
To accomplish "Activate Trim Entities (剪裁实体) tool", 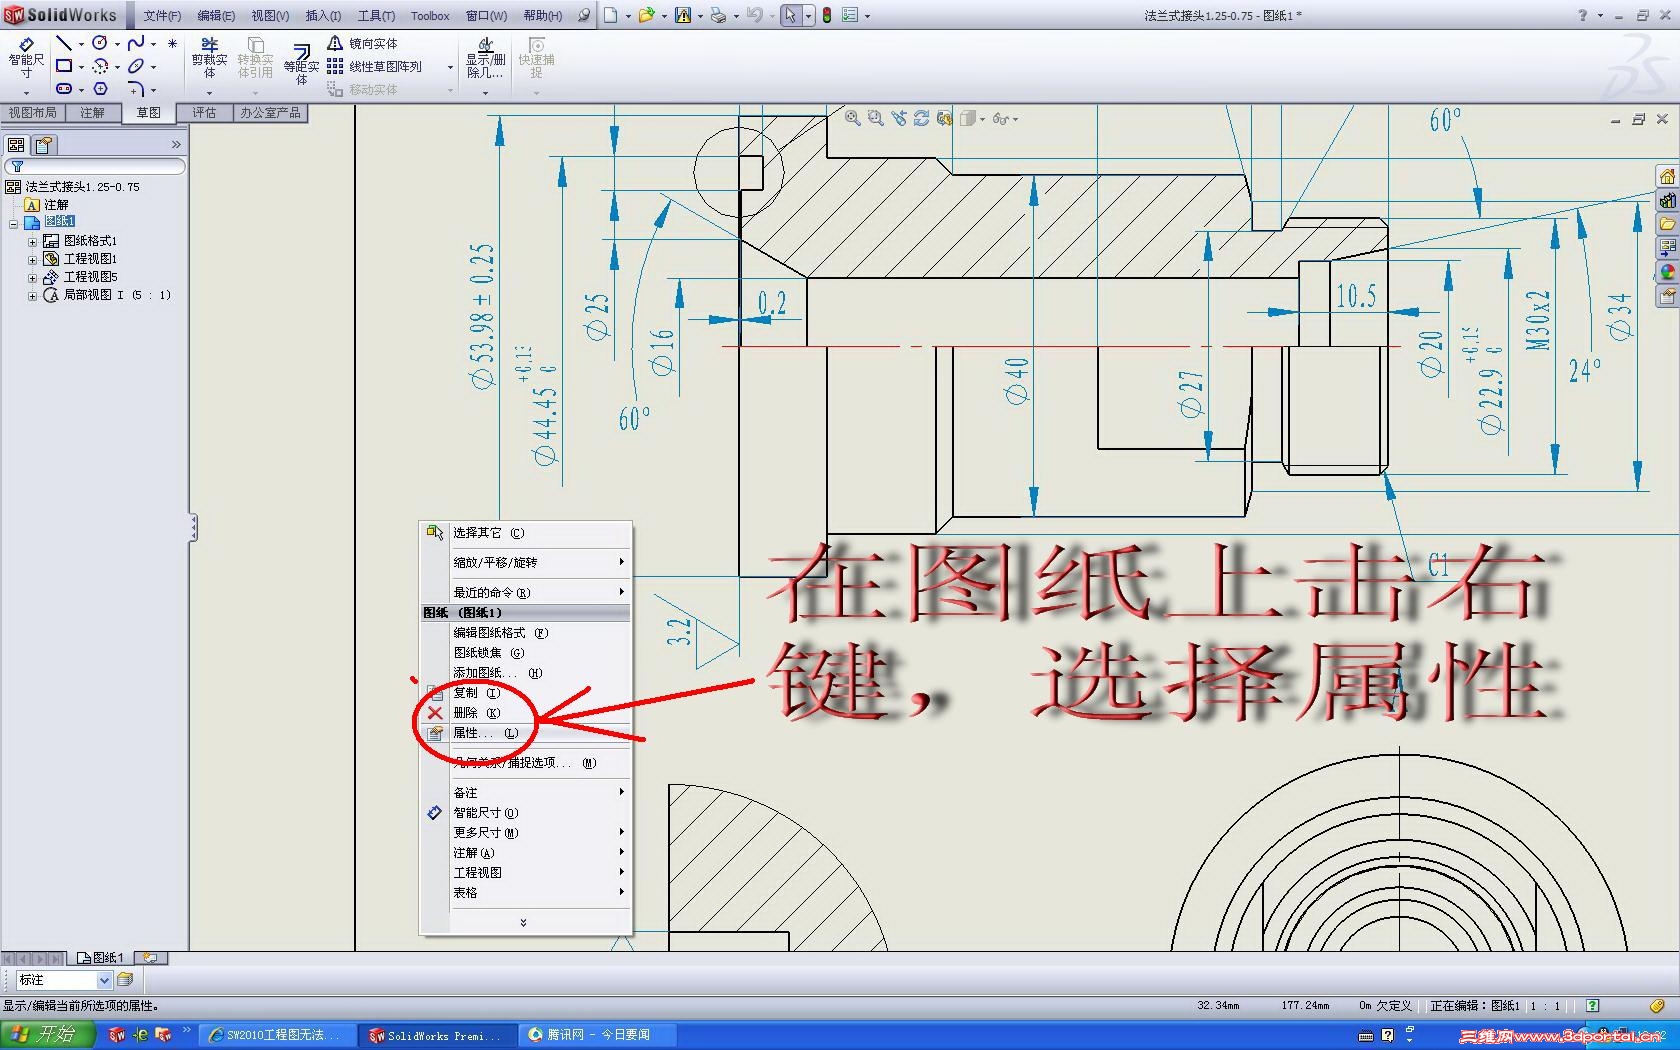I will point(210,59).
